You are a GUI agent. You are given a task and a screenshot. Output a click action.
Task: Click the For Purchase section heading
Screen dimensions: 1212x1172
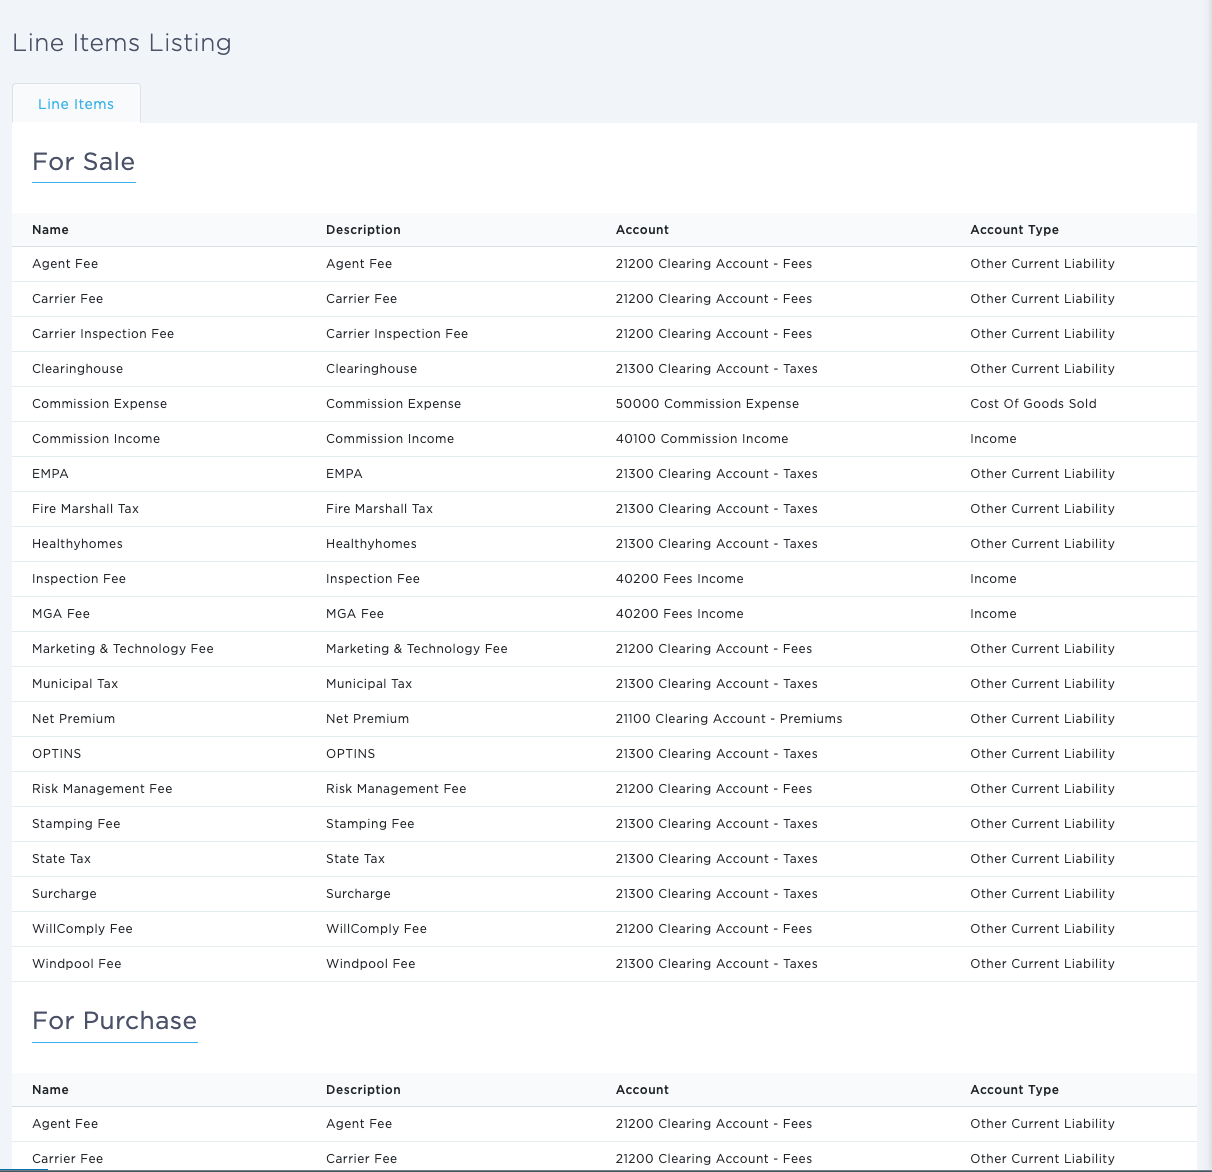pyautogui.click(x=115, y=1021)
